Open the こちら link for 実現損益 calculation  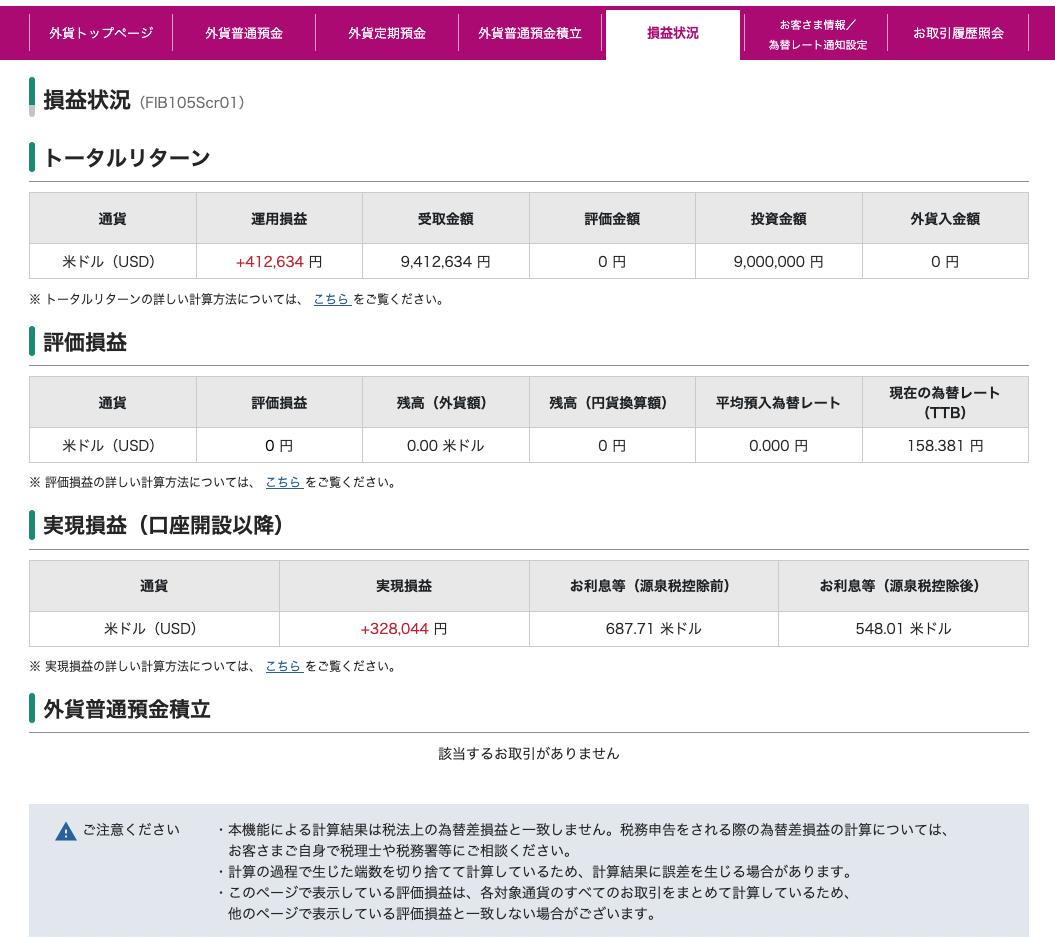pos(283,666)
